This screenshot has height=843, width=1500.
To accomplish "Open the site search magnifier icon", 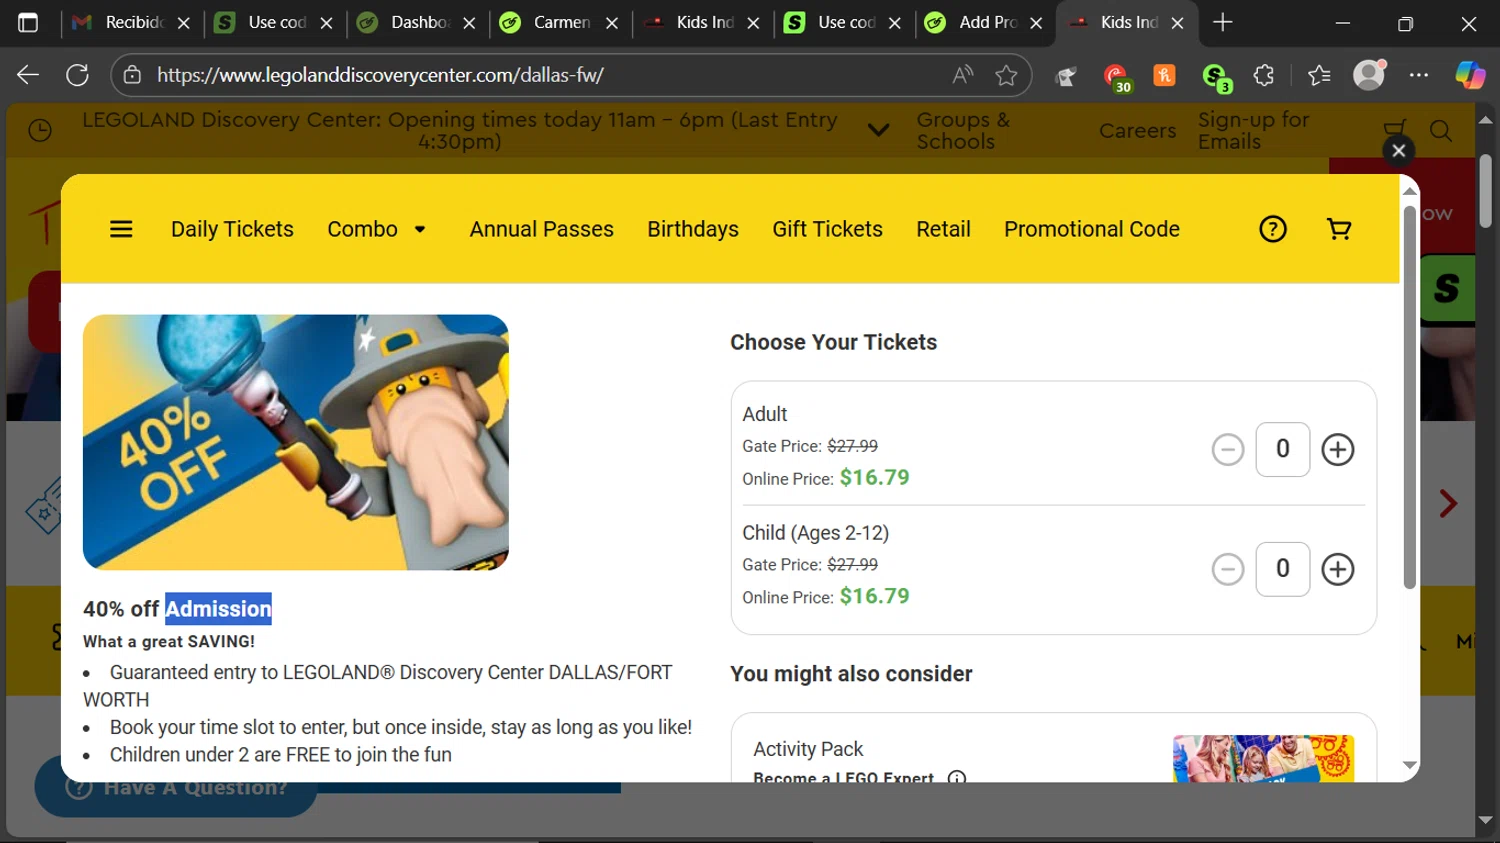I will [x=1441, y=130].
